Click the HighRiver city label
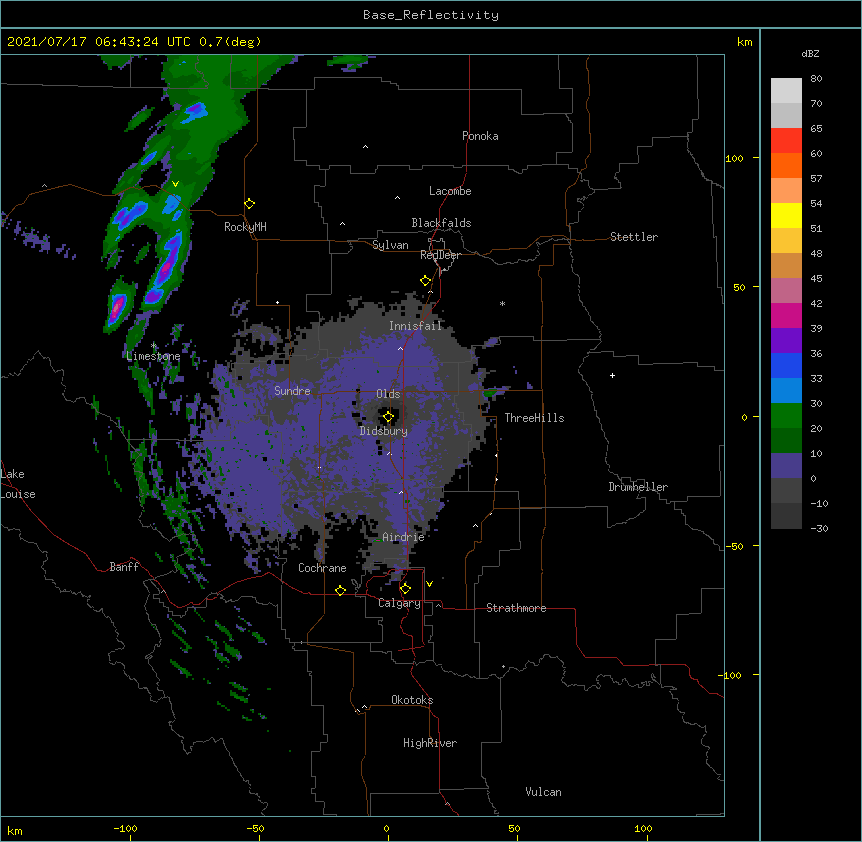Image resolution: width=862 pixels, height=842 pixels. pos(430,743)
